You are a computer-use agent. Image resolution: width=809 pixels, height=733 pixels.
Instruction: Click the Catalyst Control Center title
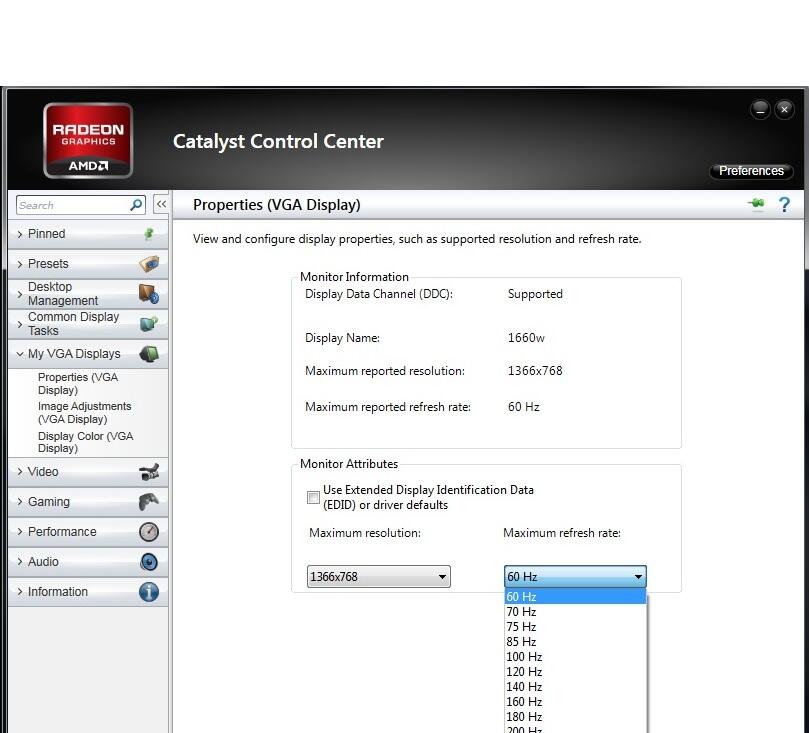point(278,141)
